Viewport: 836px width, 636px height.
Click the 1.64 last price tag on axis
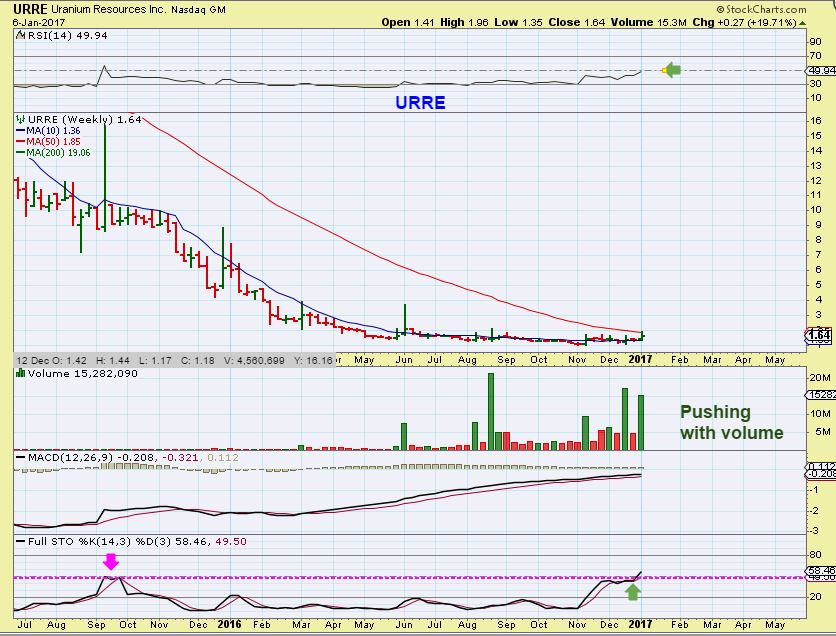(819, 335)
